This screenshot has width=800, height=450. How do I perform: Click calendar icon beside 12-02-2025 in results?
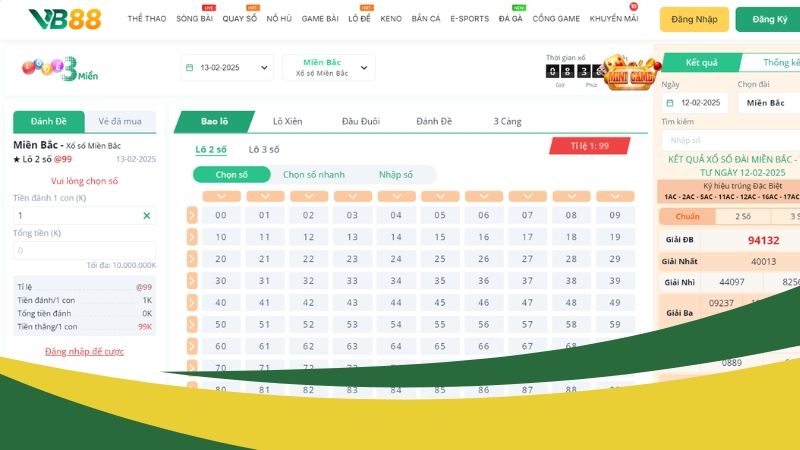click(669, 103)
